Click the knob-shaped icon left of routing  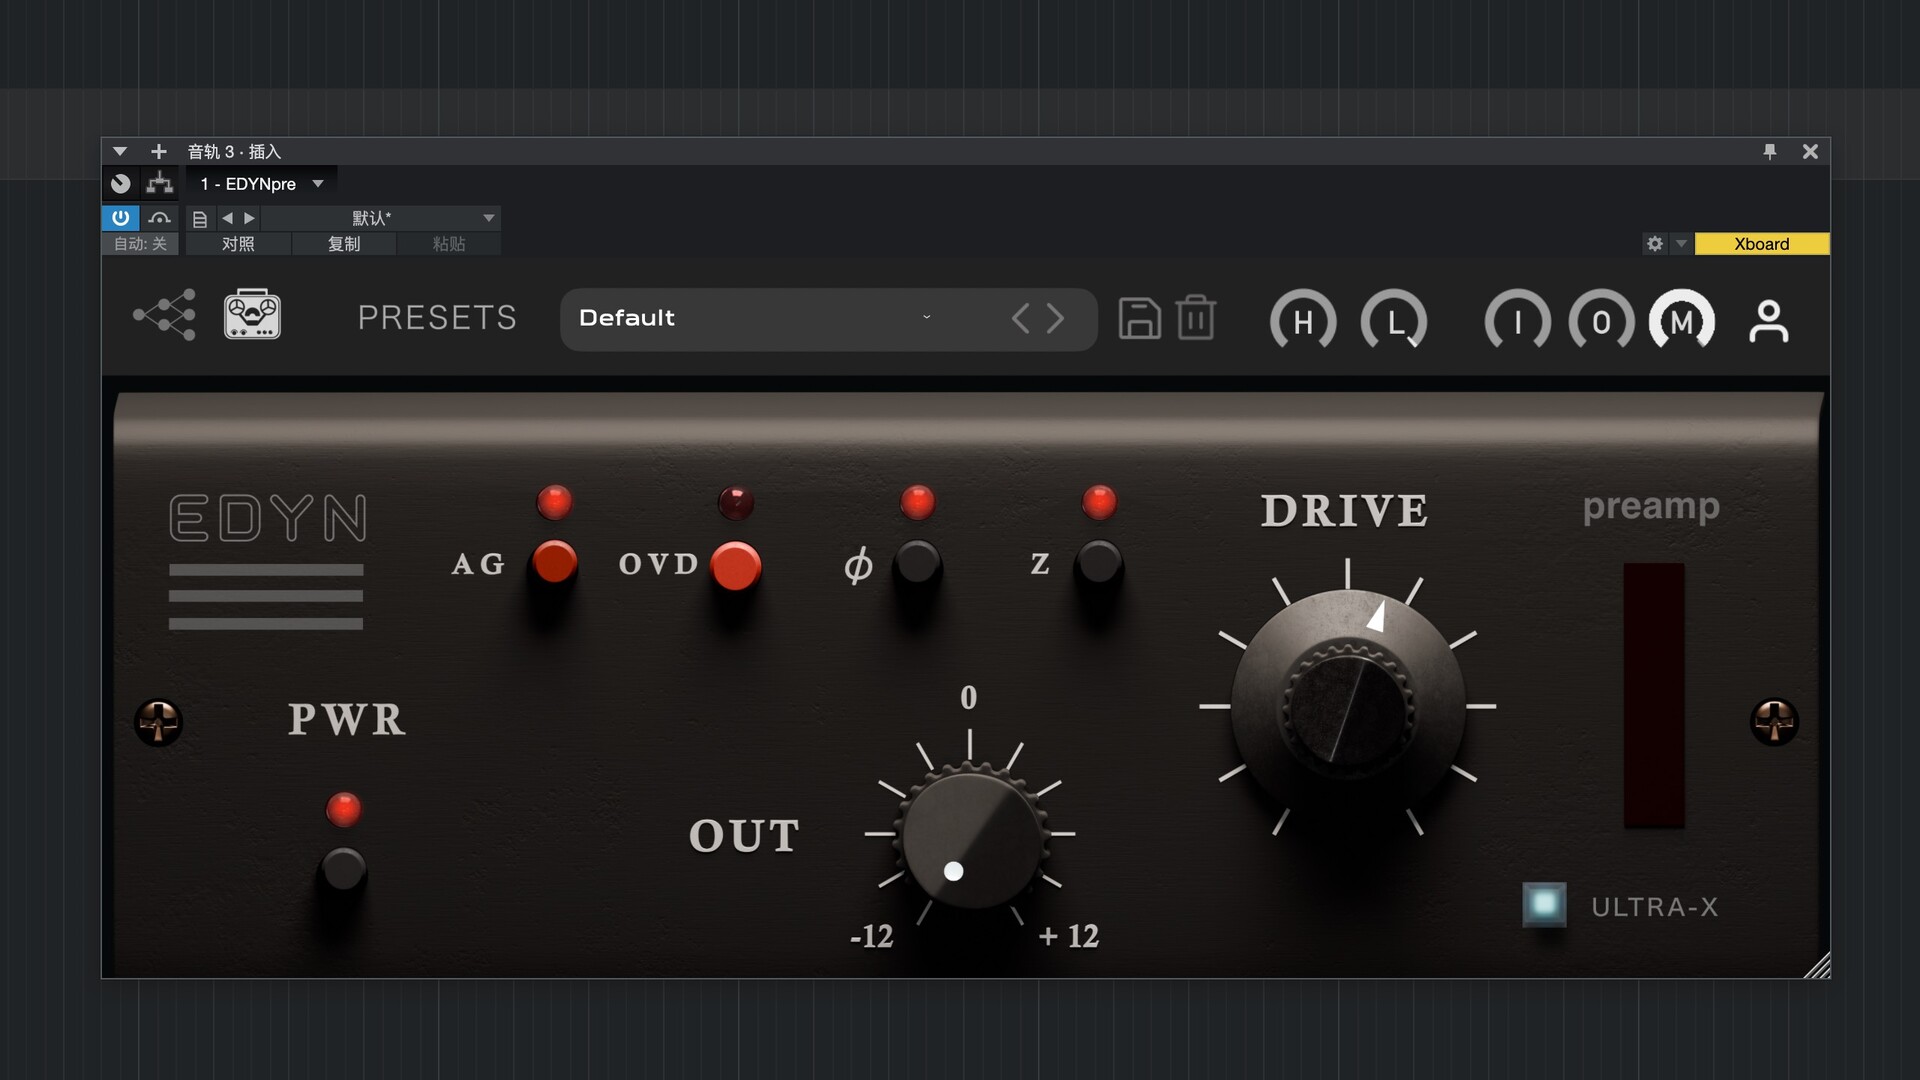(121, 183)
